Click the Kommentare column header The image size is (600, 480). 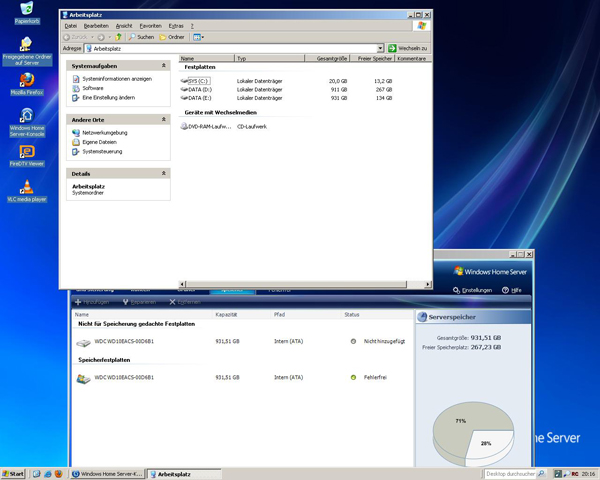tap(412, 58)
